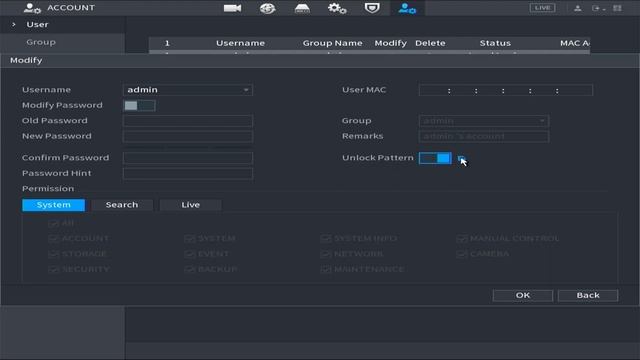Image resolution: width=640 pixels, height=360 pixels.
Task: Click the New Password field
Action: click(188, 136)
